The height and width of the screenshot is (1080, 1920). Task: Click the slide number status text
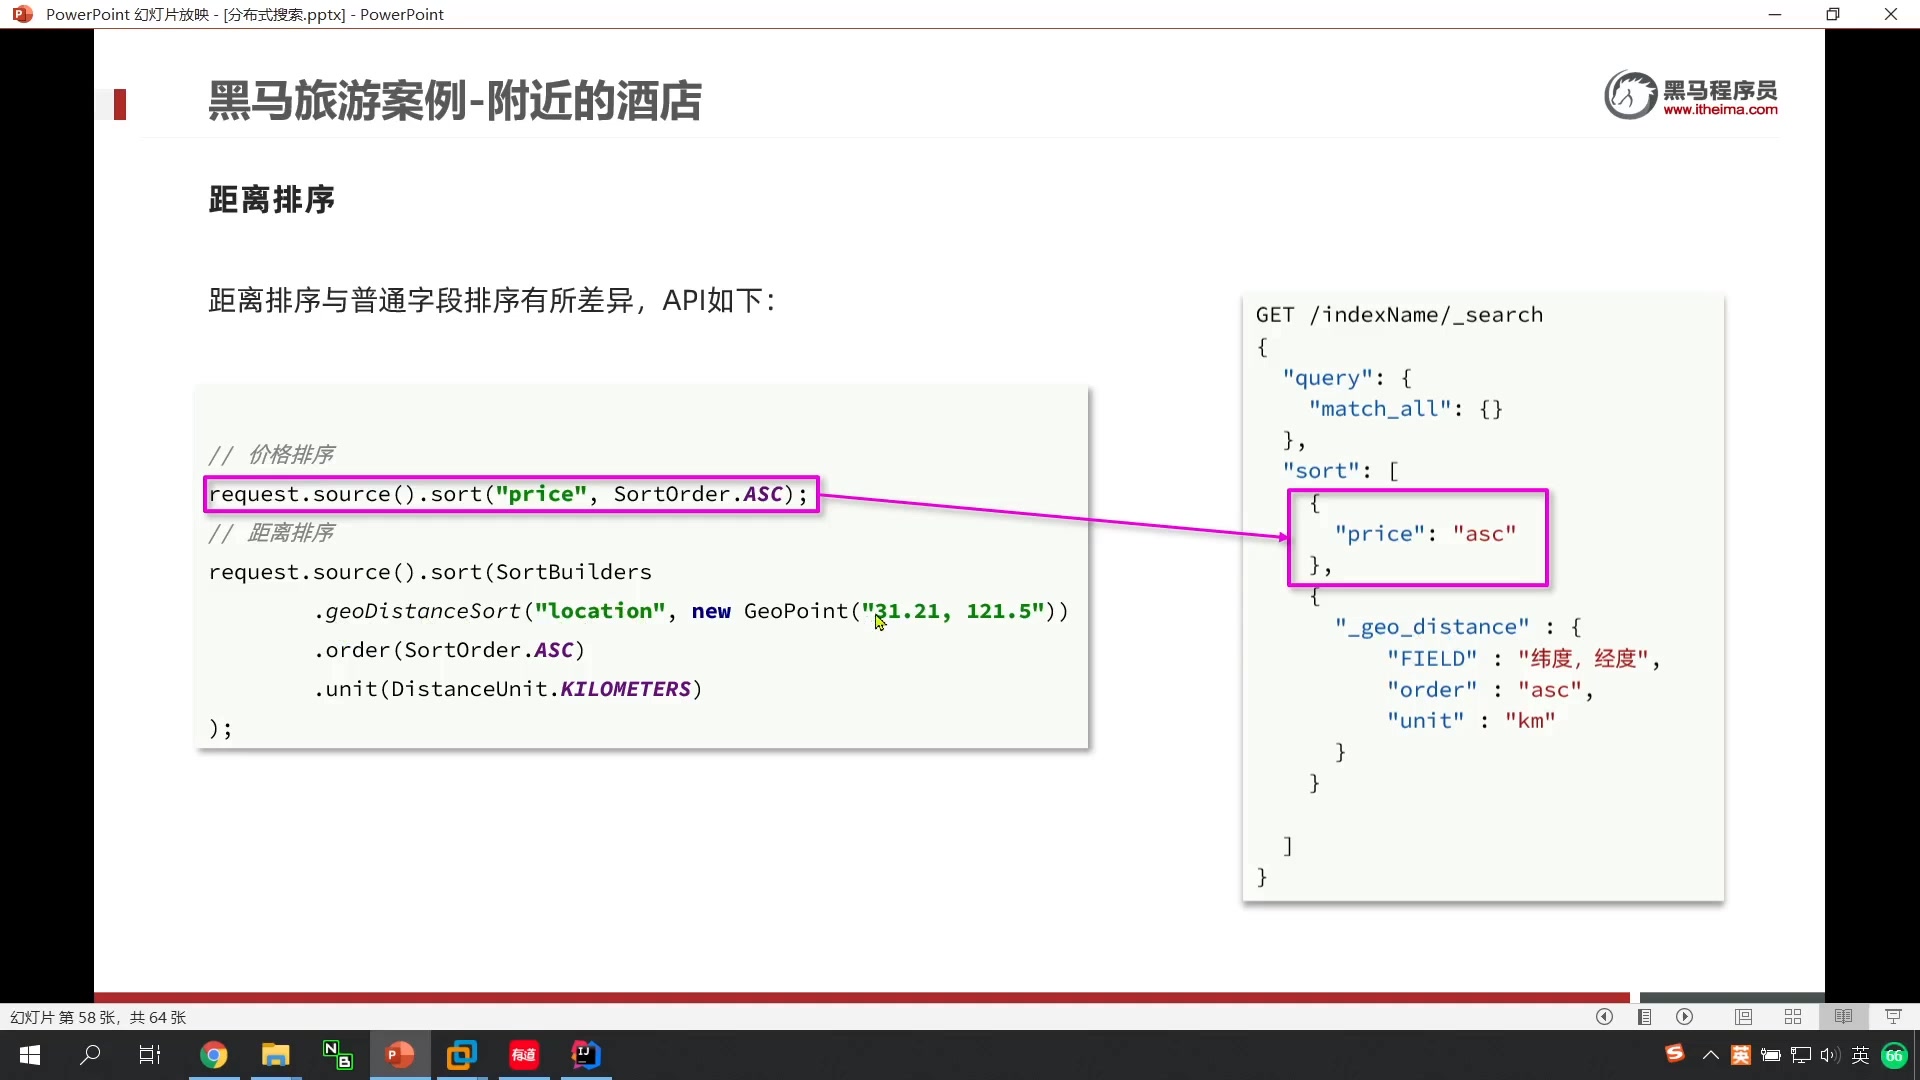pyautogui.click(x=98, y=1017)
